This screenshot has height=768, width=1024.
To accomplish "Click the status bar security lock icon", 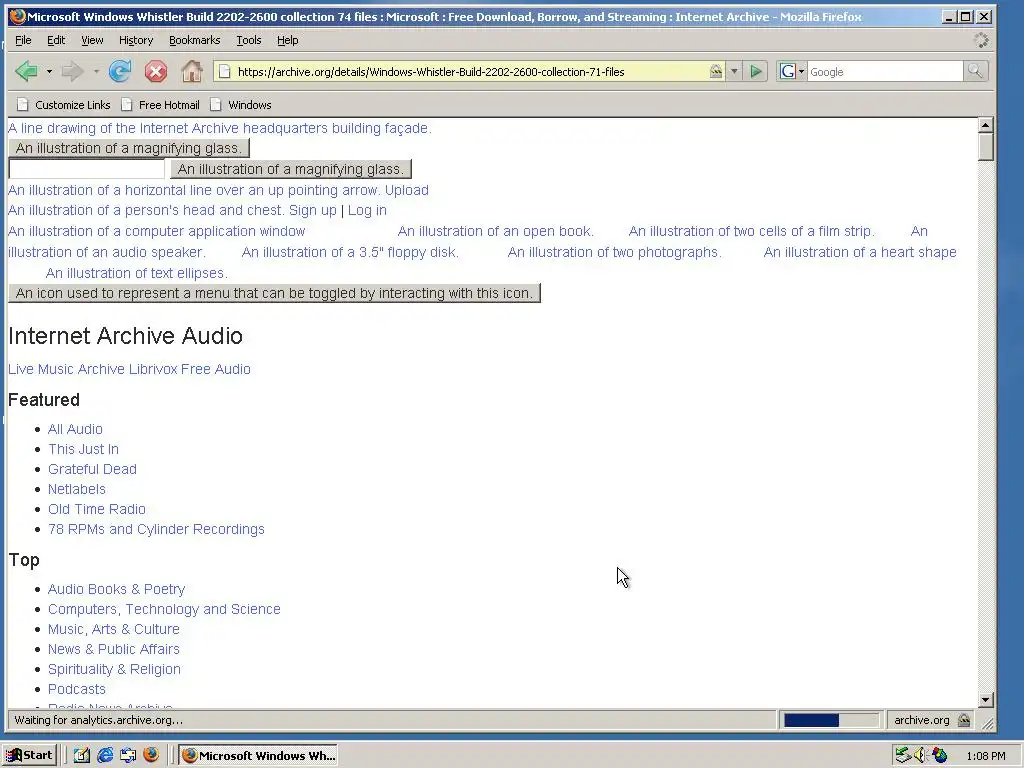I will tap(964, 720).
